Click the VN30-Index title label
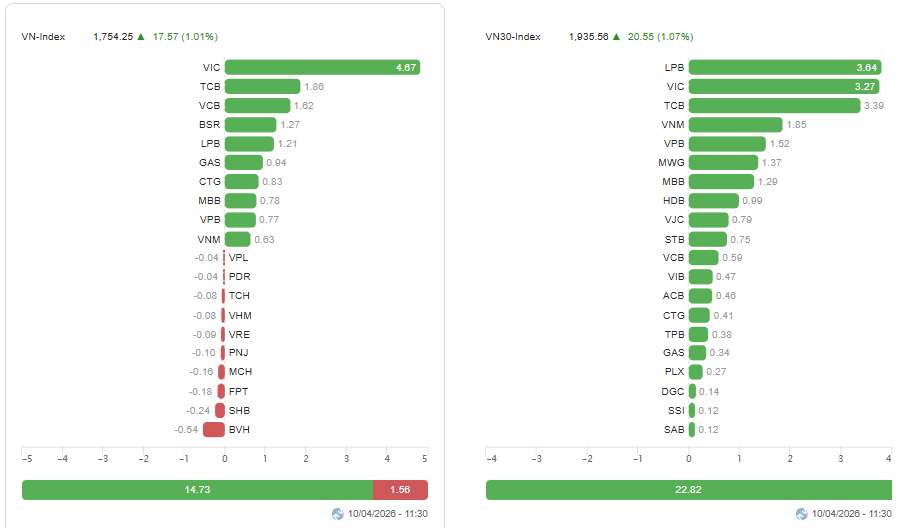Screen dimensions: 921x528 [x=513, y=37]
